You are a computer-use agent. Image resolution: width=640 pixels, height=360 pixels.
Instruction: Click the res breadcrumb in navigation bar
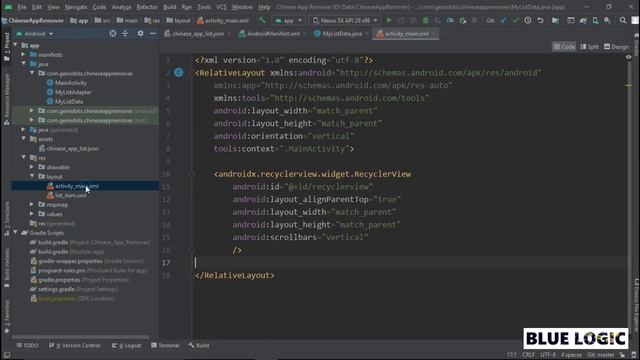click(152, 20)
